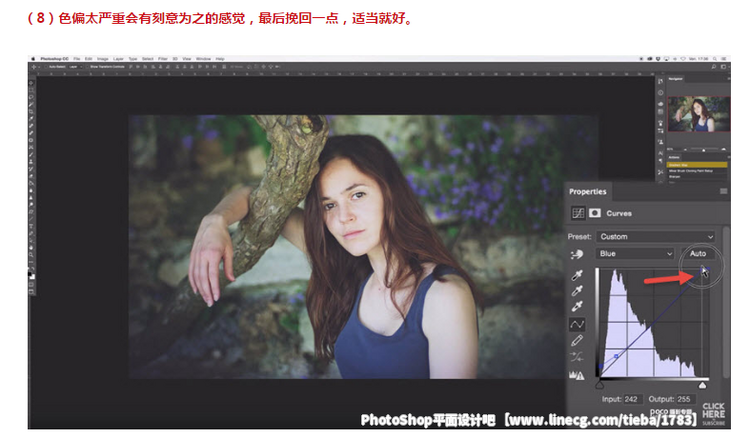This screenshot has height=438, width=750.
Task: Open the Image menu
Action: point(103,59)
